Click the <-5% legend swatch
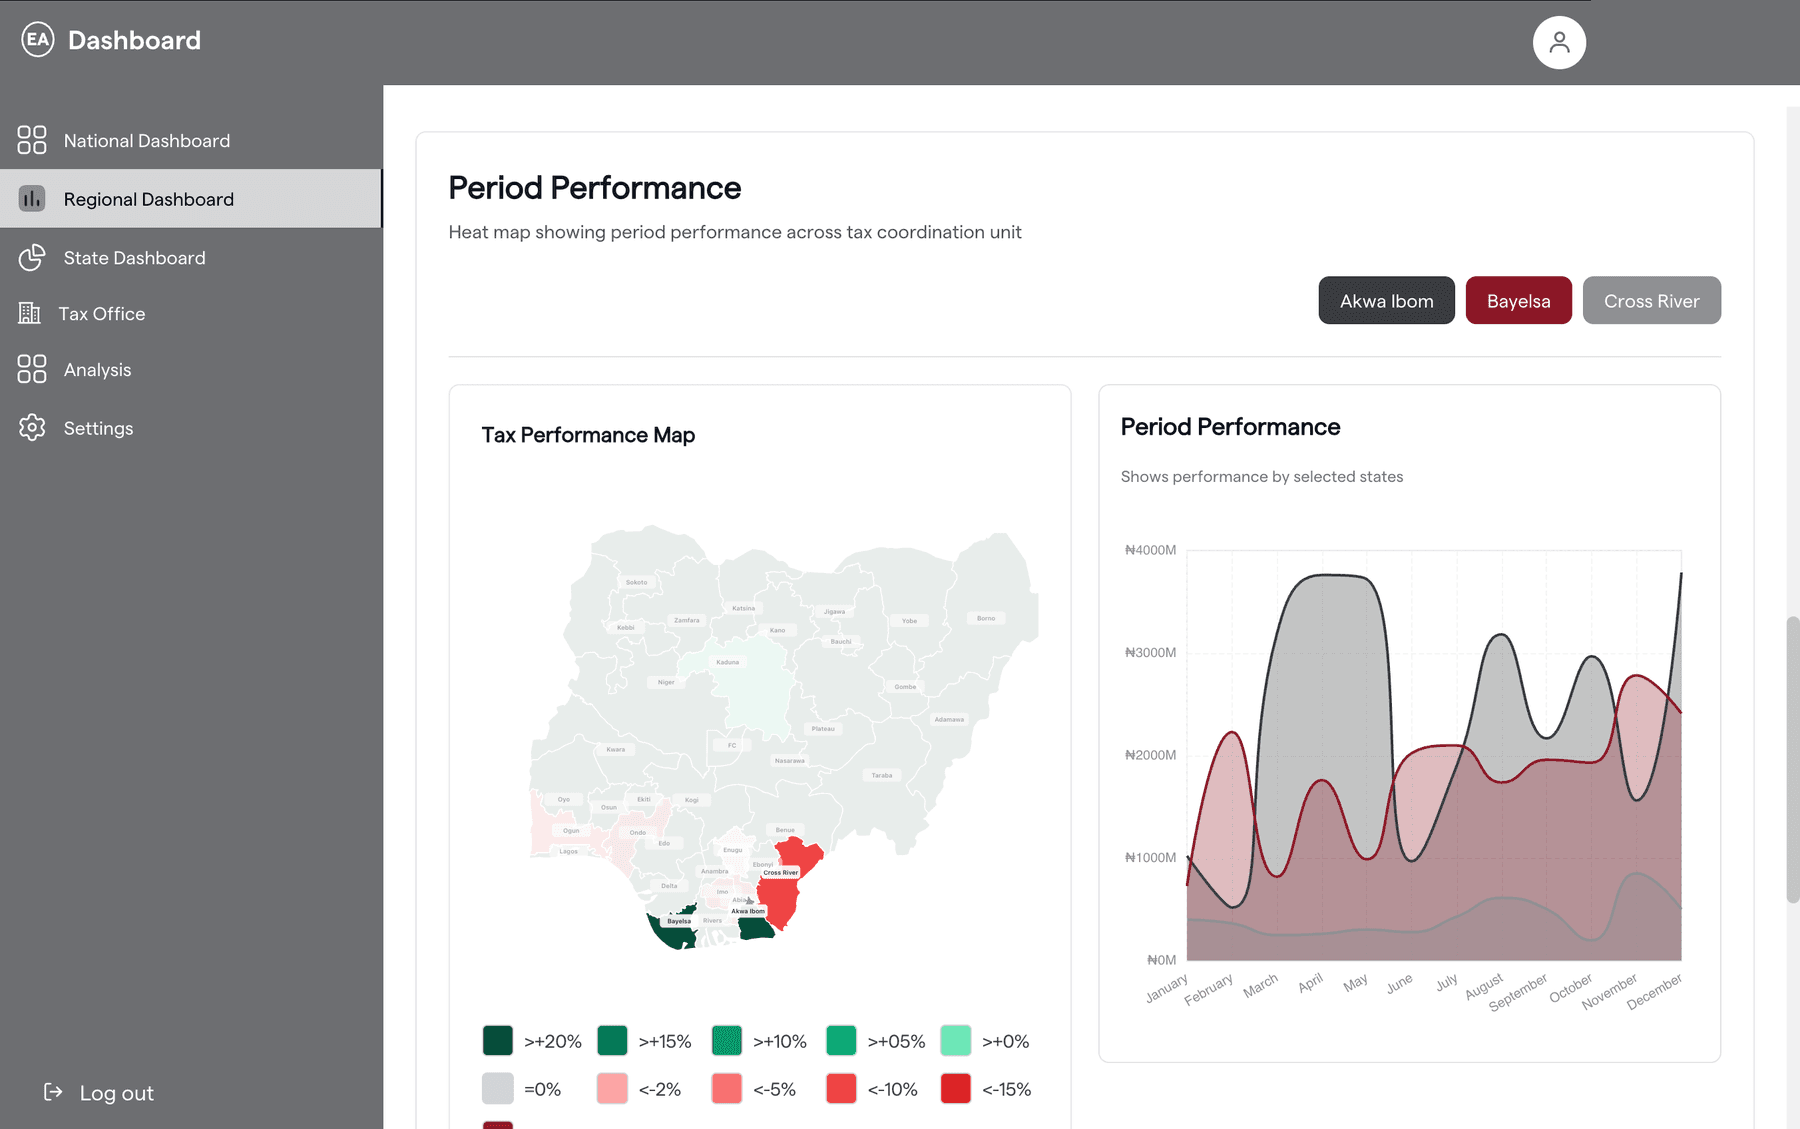The width and height of the screenshot is (1800, 1129). click(x=726, y=1088)
